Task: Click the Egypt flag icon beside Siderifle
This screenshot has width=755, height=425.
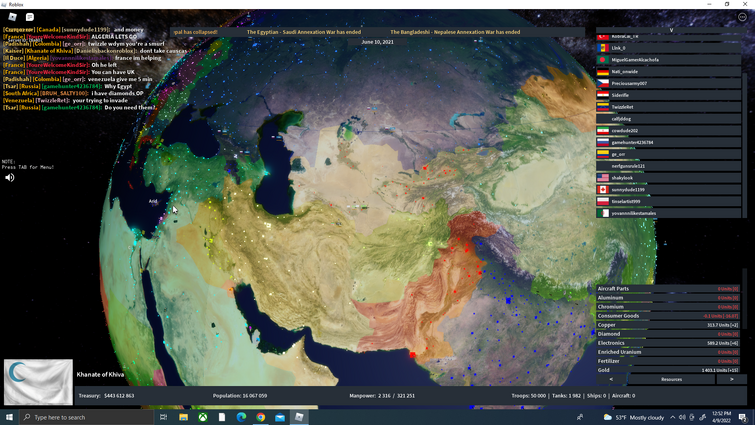Action: coord(603,95)
